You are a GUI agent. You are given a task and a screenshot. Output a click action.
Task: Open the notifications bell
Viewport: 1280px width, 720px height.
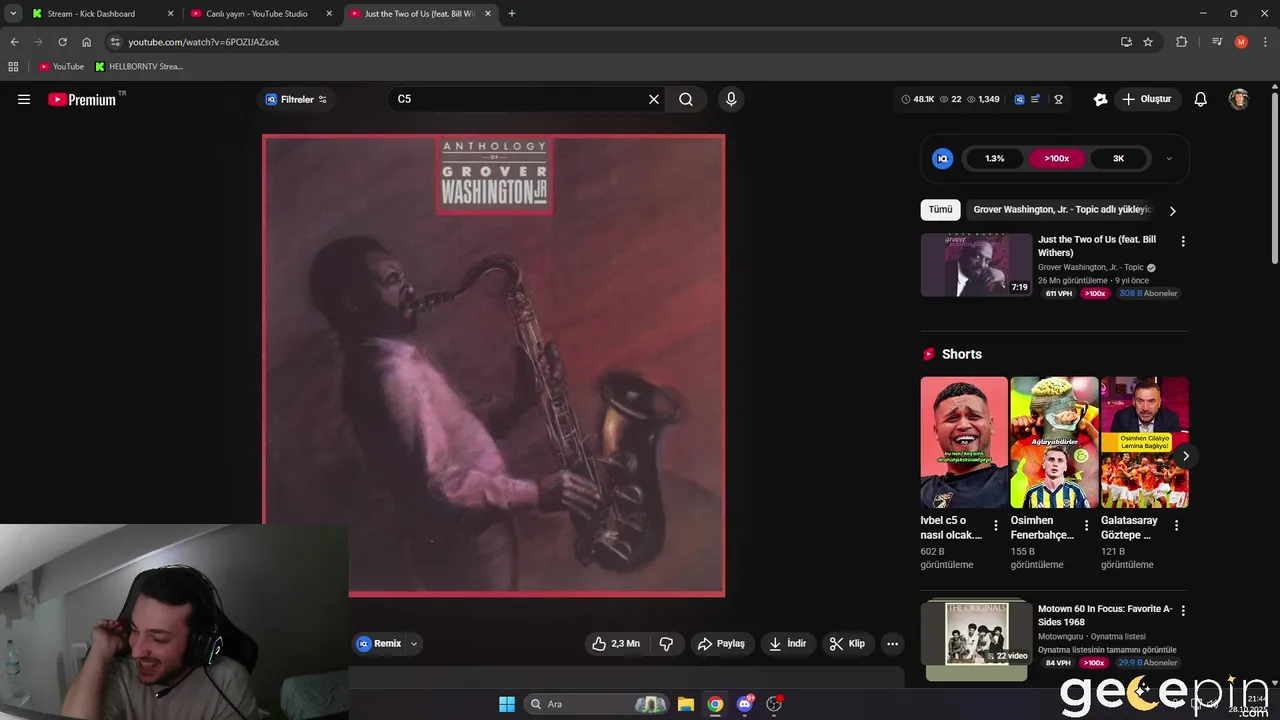[x=1201, y=99]
